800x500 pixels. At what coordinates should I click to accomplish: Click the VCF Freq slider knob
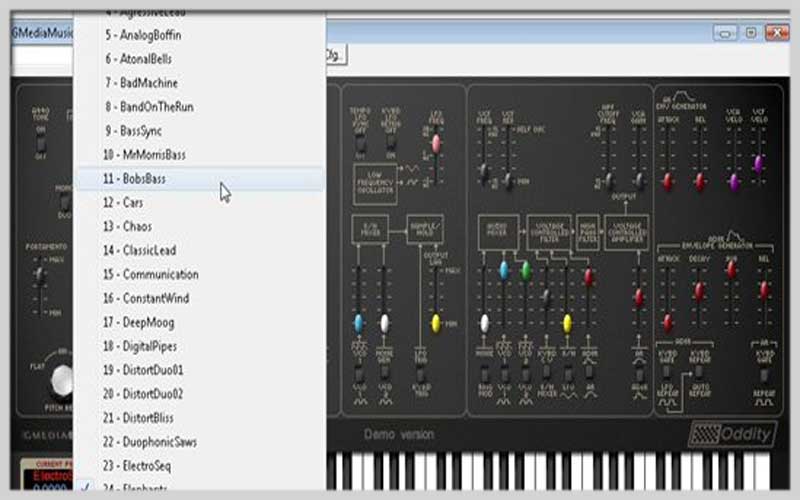pyautogui.click(x=484, y=172)
